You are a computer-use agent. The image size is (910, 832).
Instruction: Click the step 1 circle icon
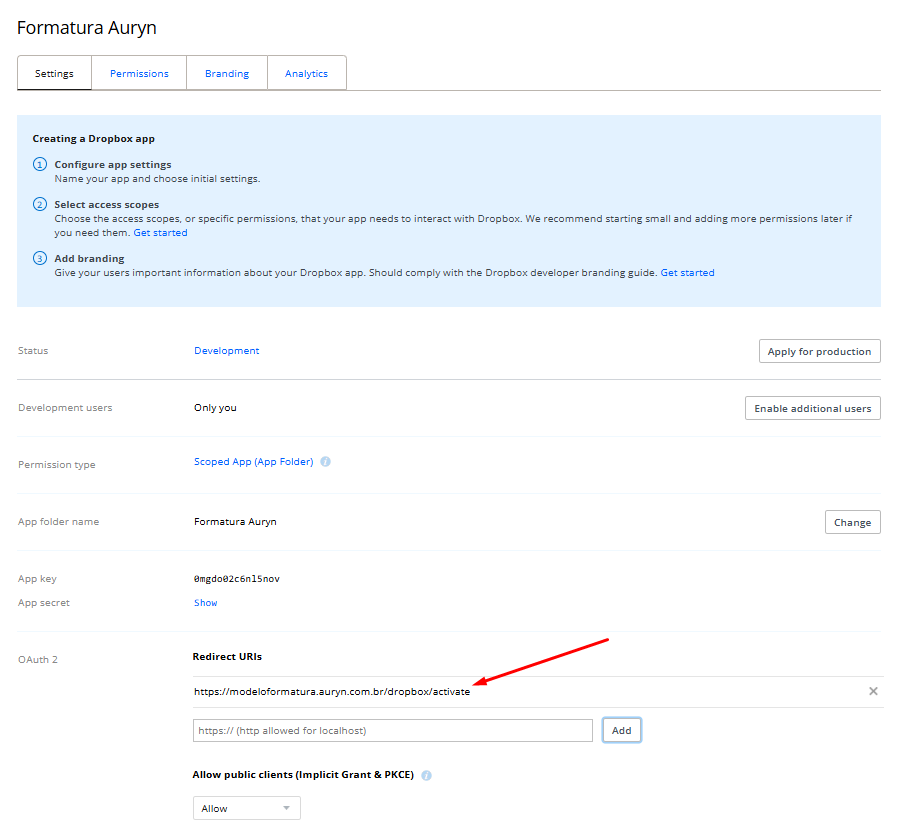click(39, 164)
